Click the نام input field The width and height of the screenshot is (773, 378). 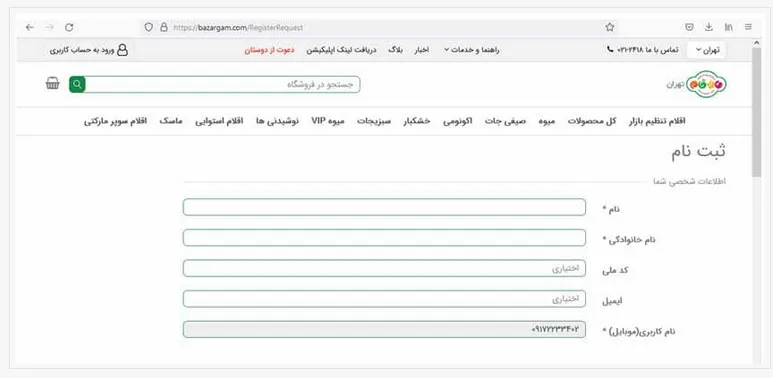[384, 207]
